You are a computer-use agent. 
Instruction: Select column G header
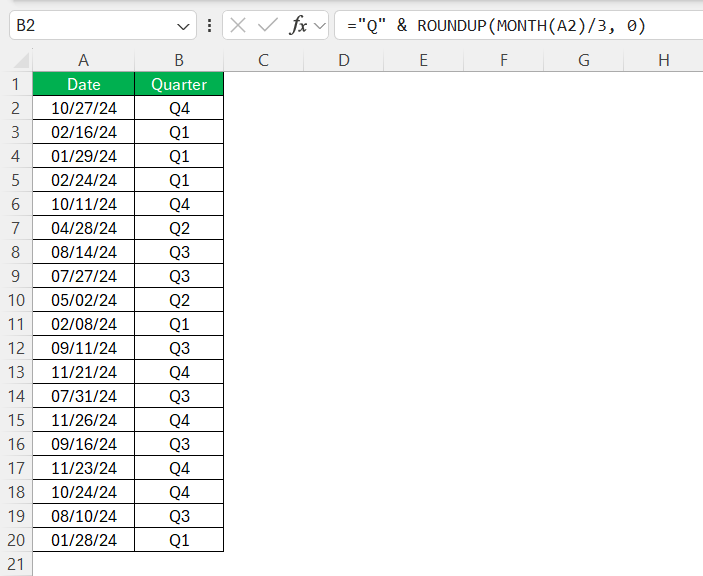584,60
